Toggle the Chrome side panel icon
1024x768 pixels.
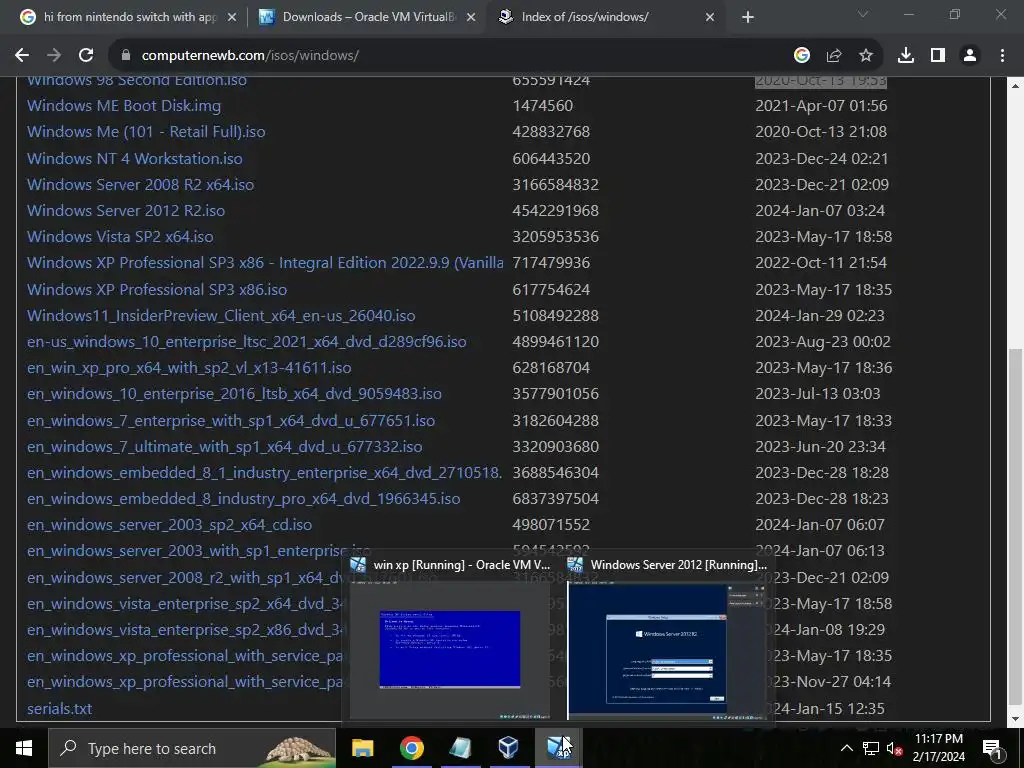(938, 56)
